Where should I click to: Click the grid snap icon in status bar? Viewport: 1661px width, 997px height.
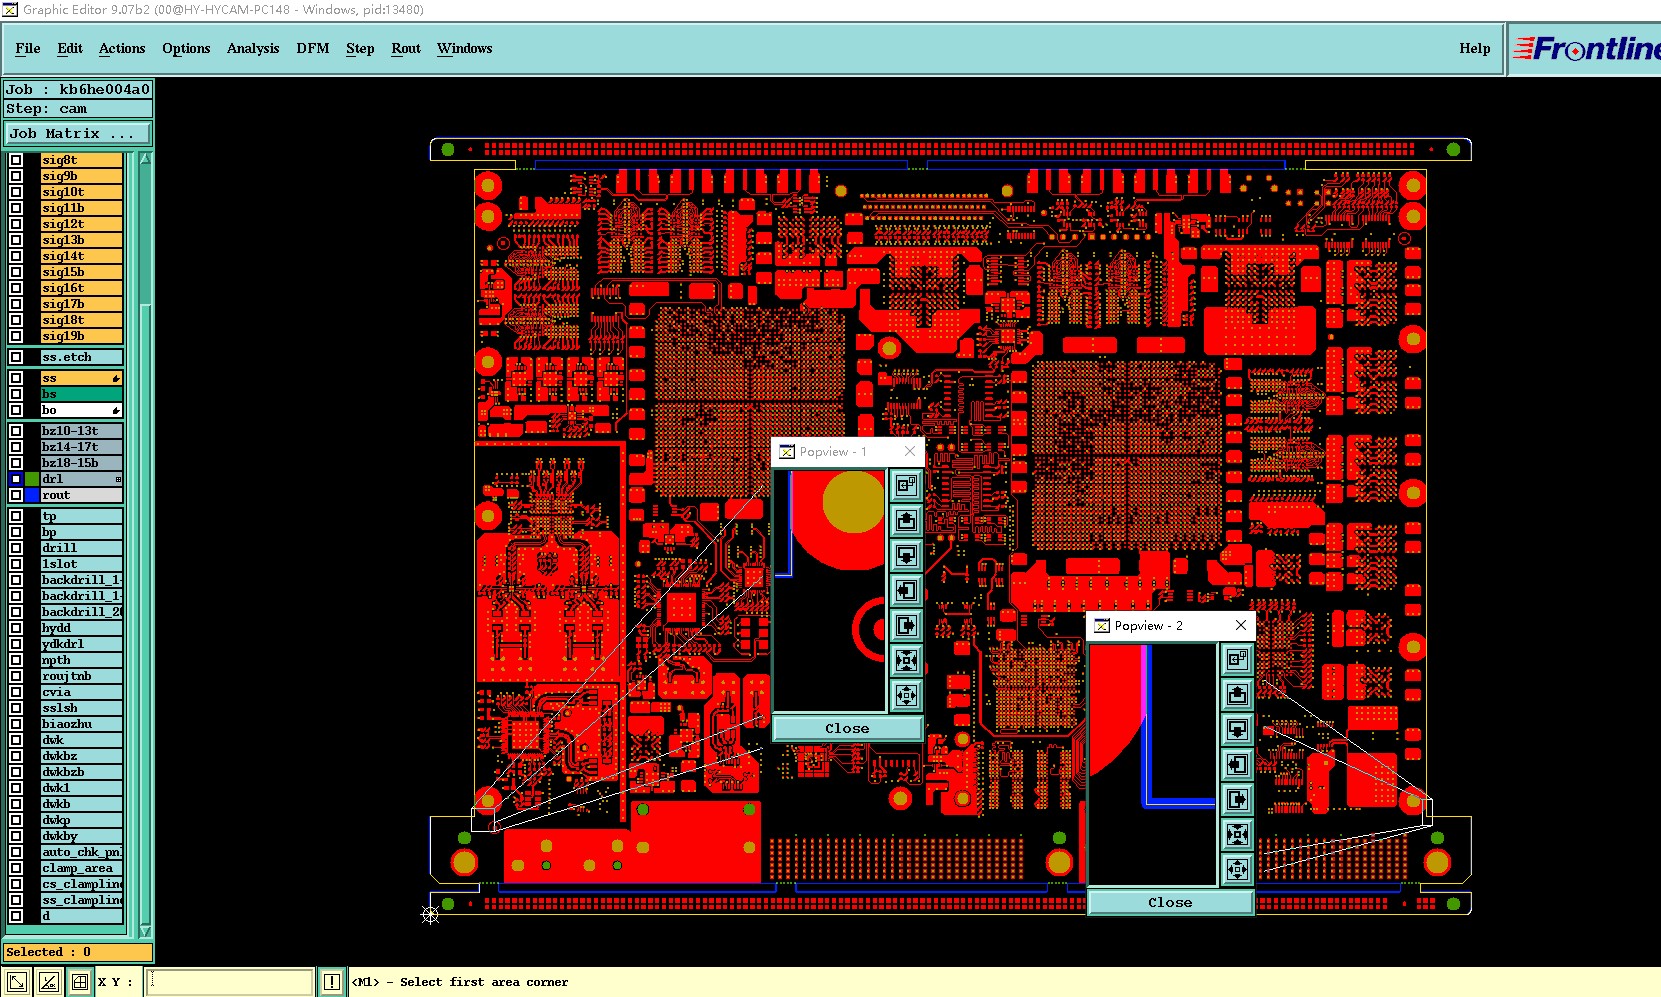(x=80, y=982)
